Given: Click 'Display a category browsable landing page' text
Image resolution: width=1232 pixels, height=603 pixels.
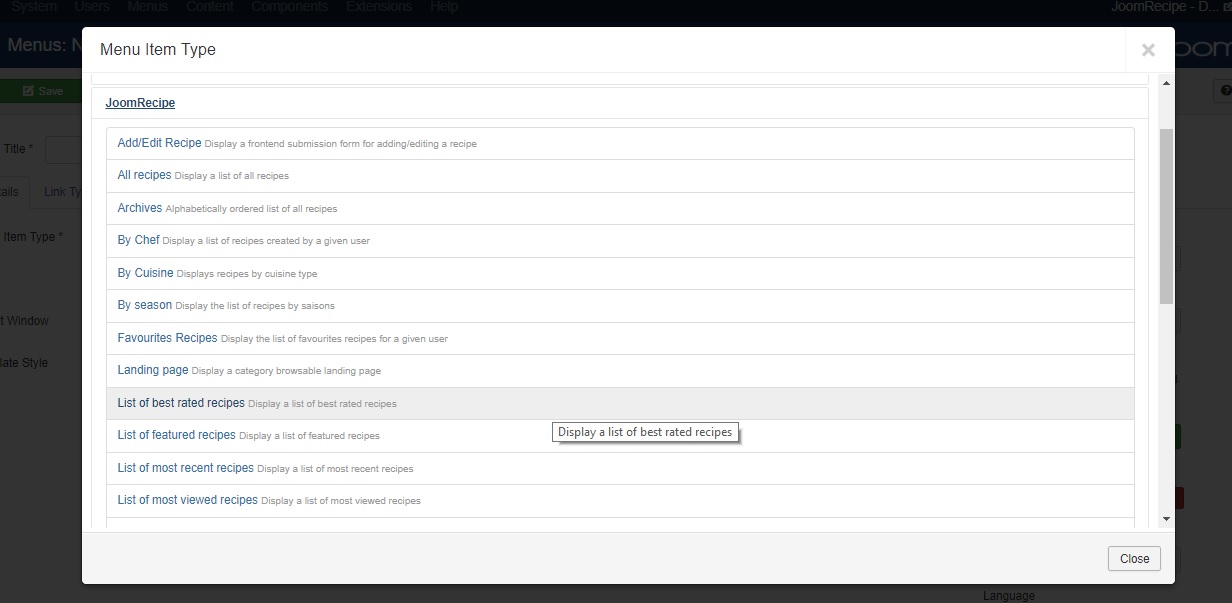Looking at the screenshot, I should tap(286, 371).
